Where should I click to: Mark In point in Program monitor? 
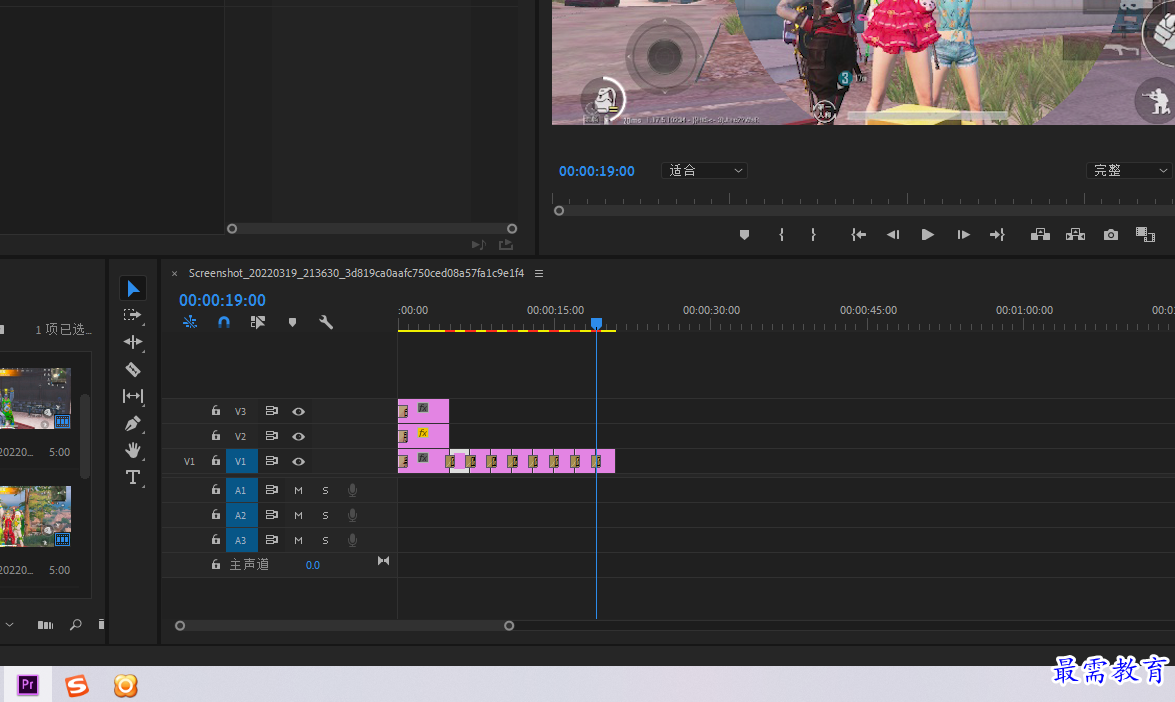pyautogui.click(x=782, y=235)
